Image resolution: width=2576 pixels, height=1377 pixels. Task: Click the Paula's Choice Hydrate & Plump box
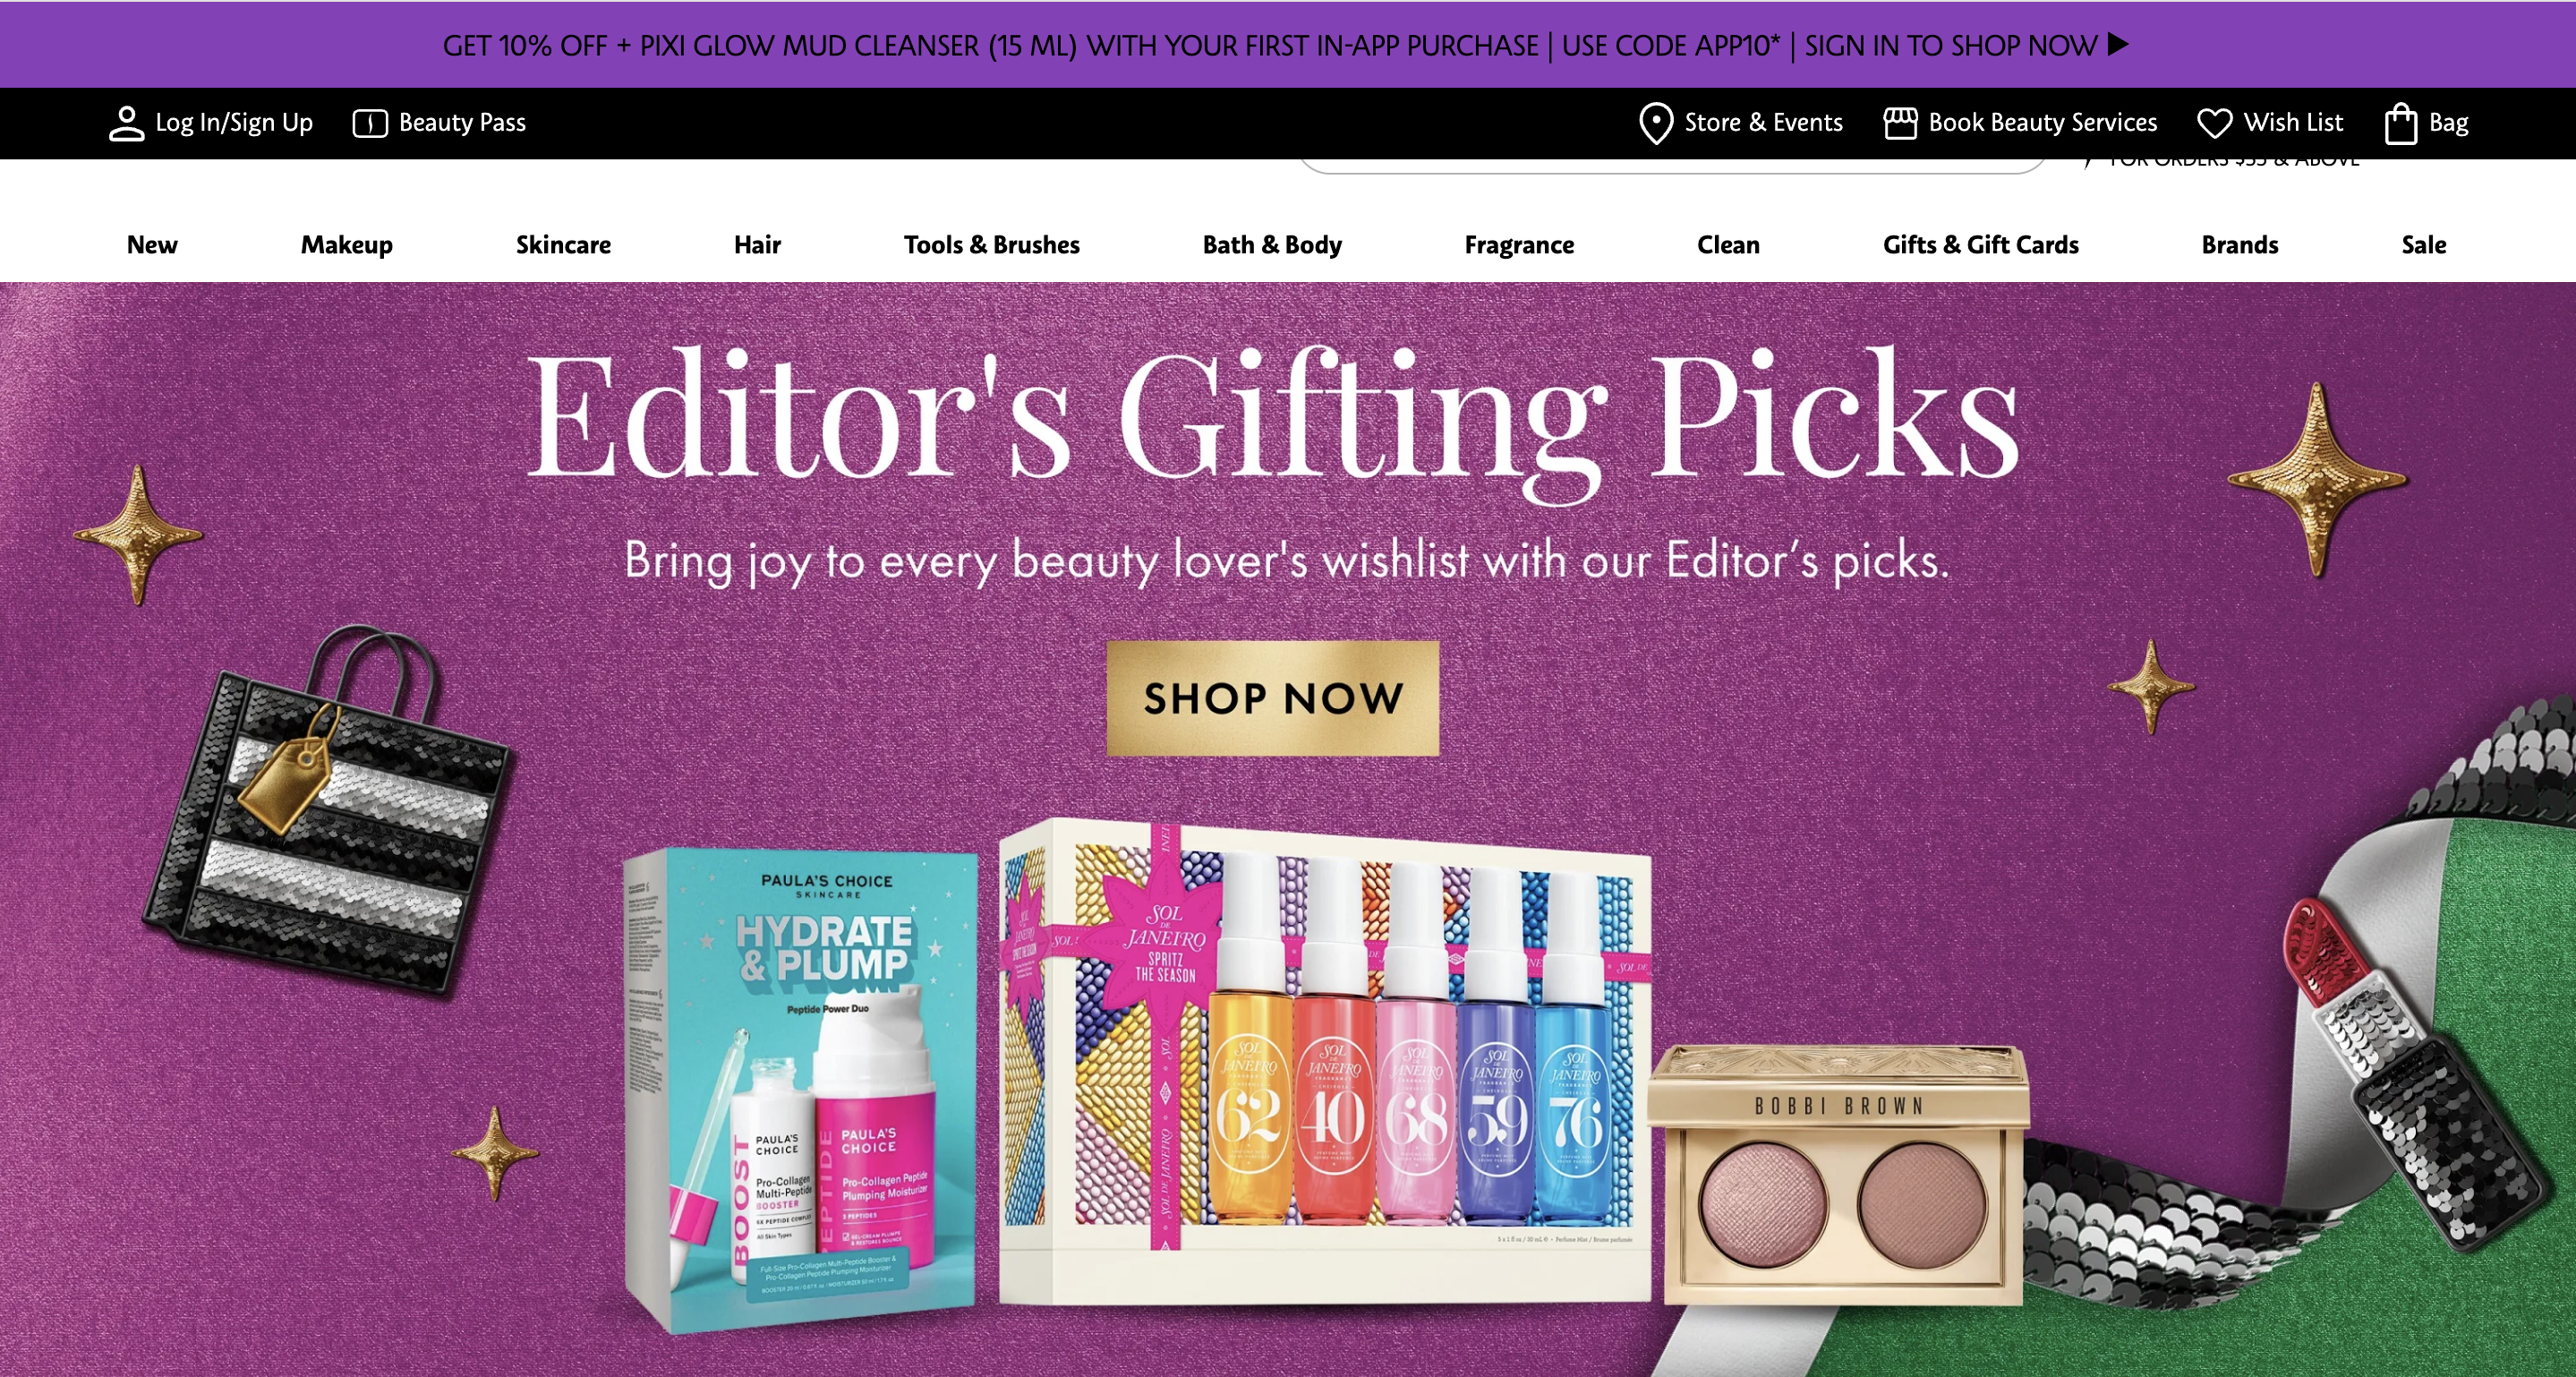tap(800, 1090)
